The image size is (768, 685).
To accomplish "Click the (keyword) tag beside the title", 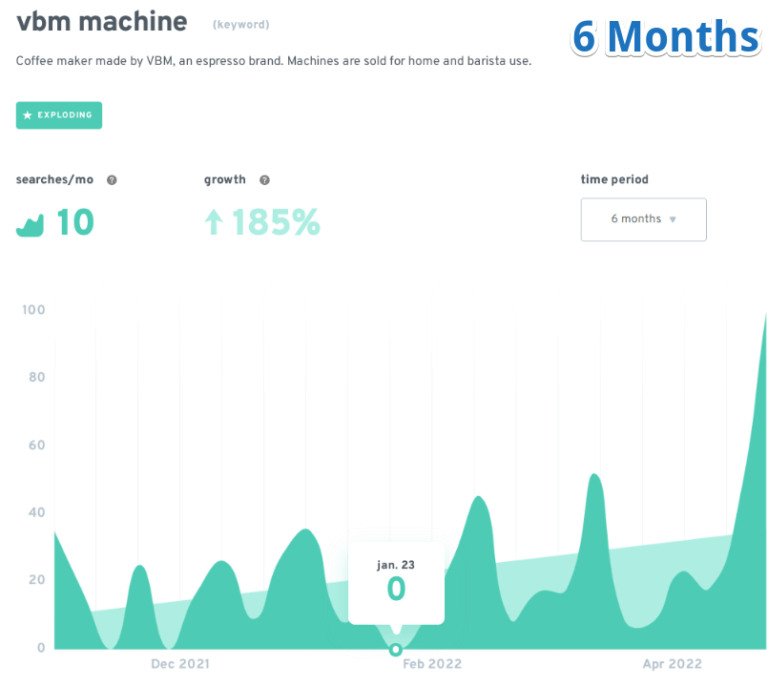I will pyautogui.click(x=240, y=24).
